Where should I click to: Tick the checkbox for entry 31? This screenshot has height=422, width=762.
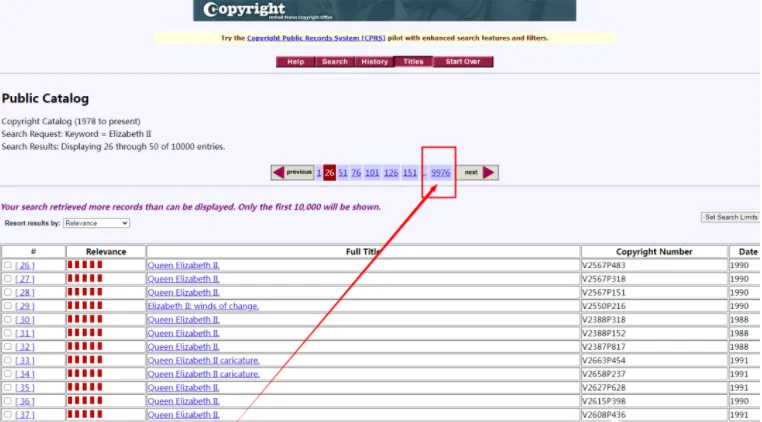[8, 333]
